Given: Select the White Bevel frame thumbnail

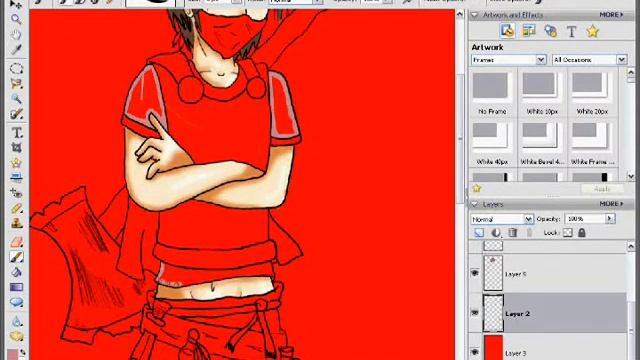Looking at the screenshot, I should (542, 144).
